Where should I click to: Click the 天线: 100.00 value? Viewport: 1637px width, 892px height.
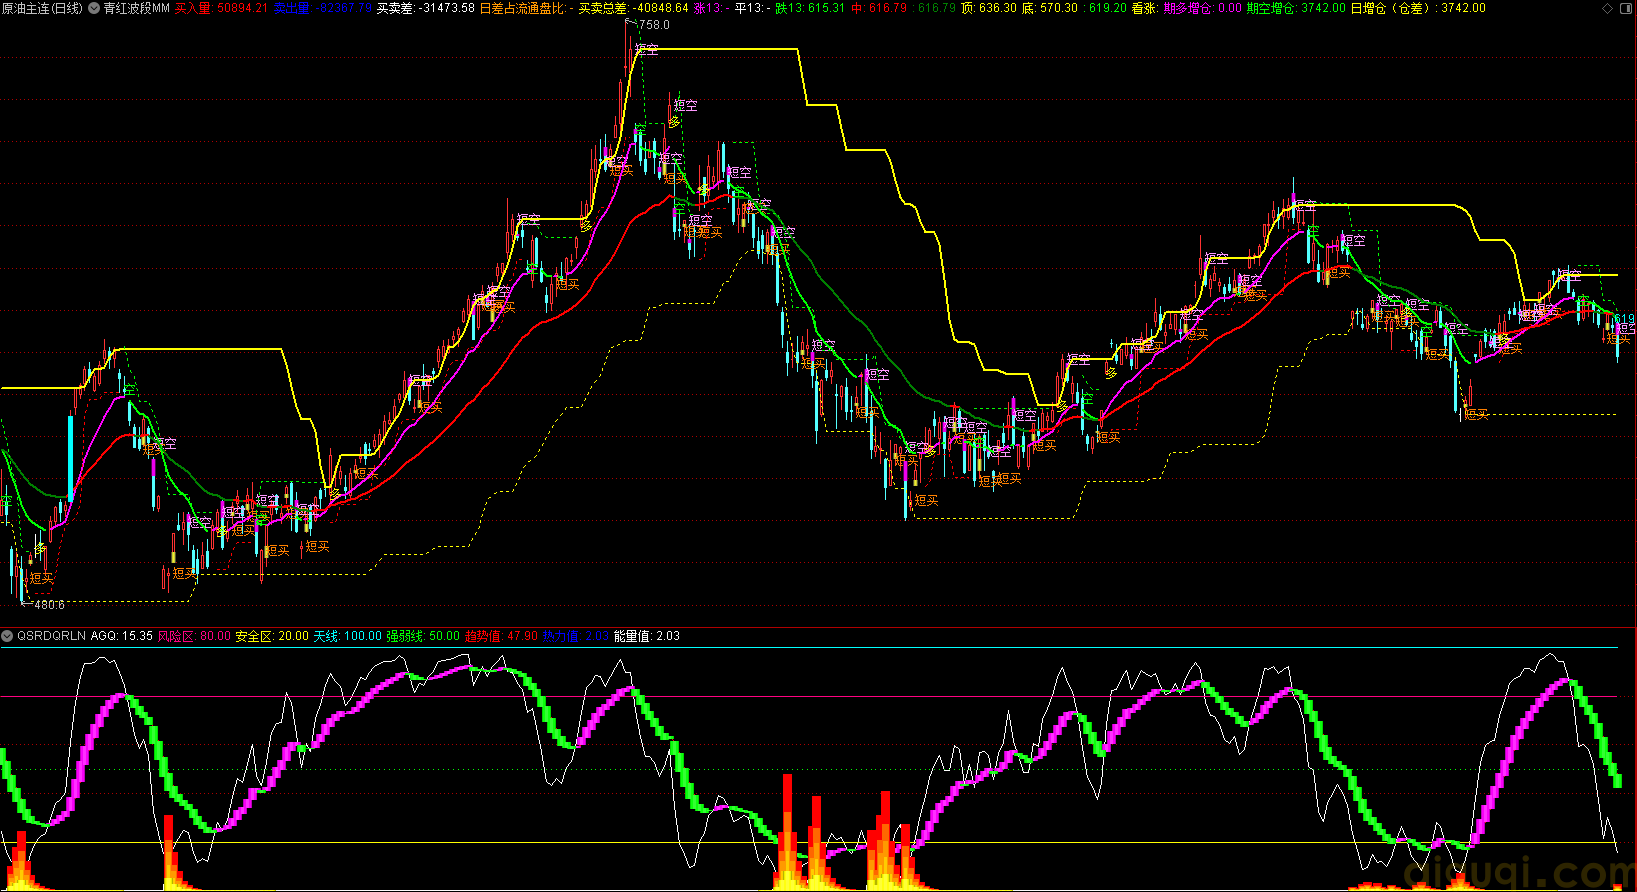point(348,636)
